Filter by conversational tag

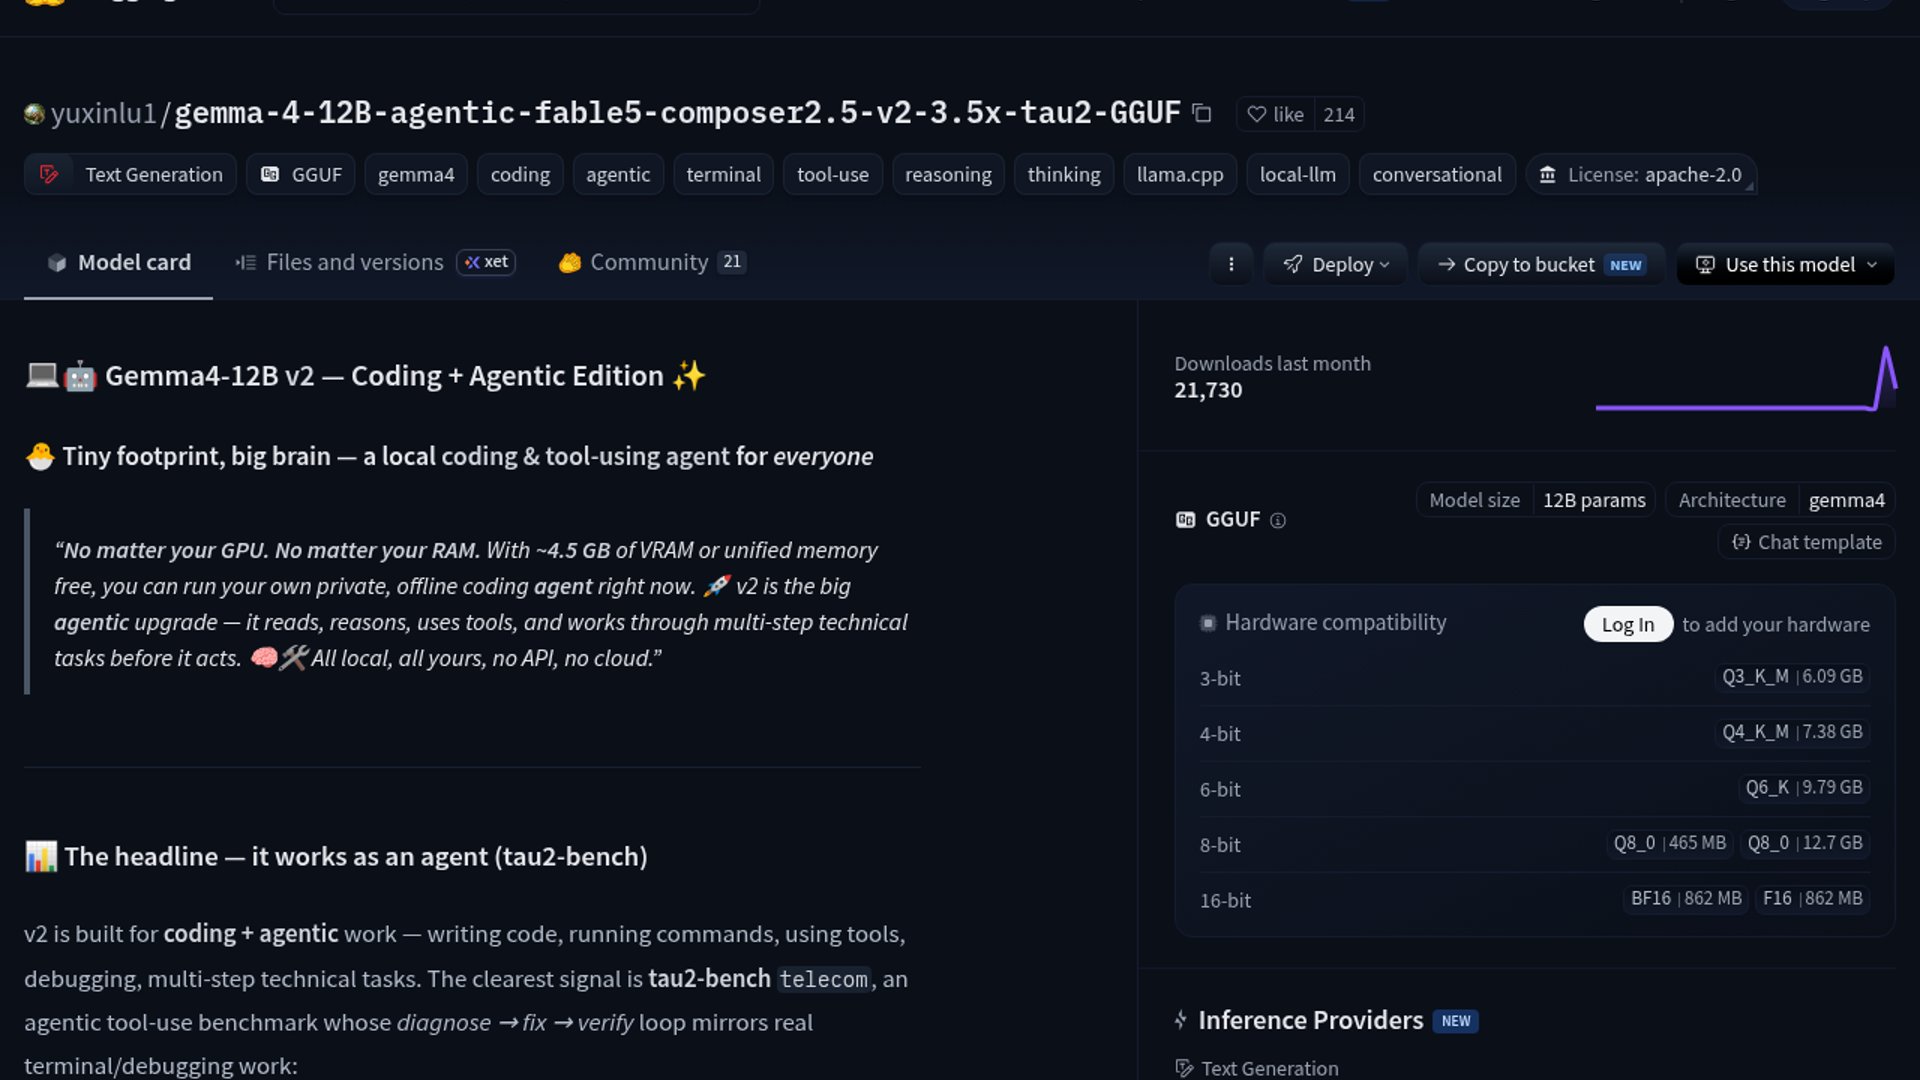click(x=1437, y=174)
